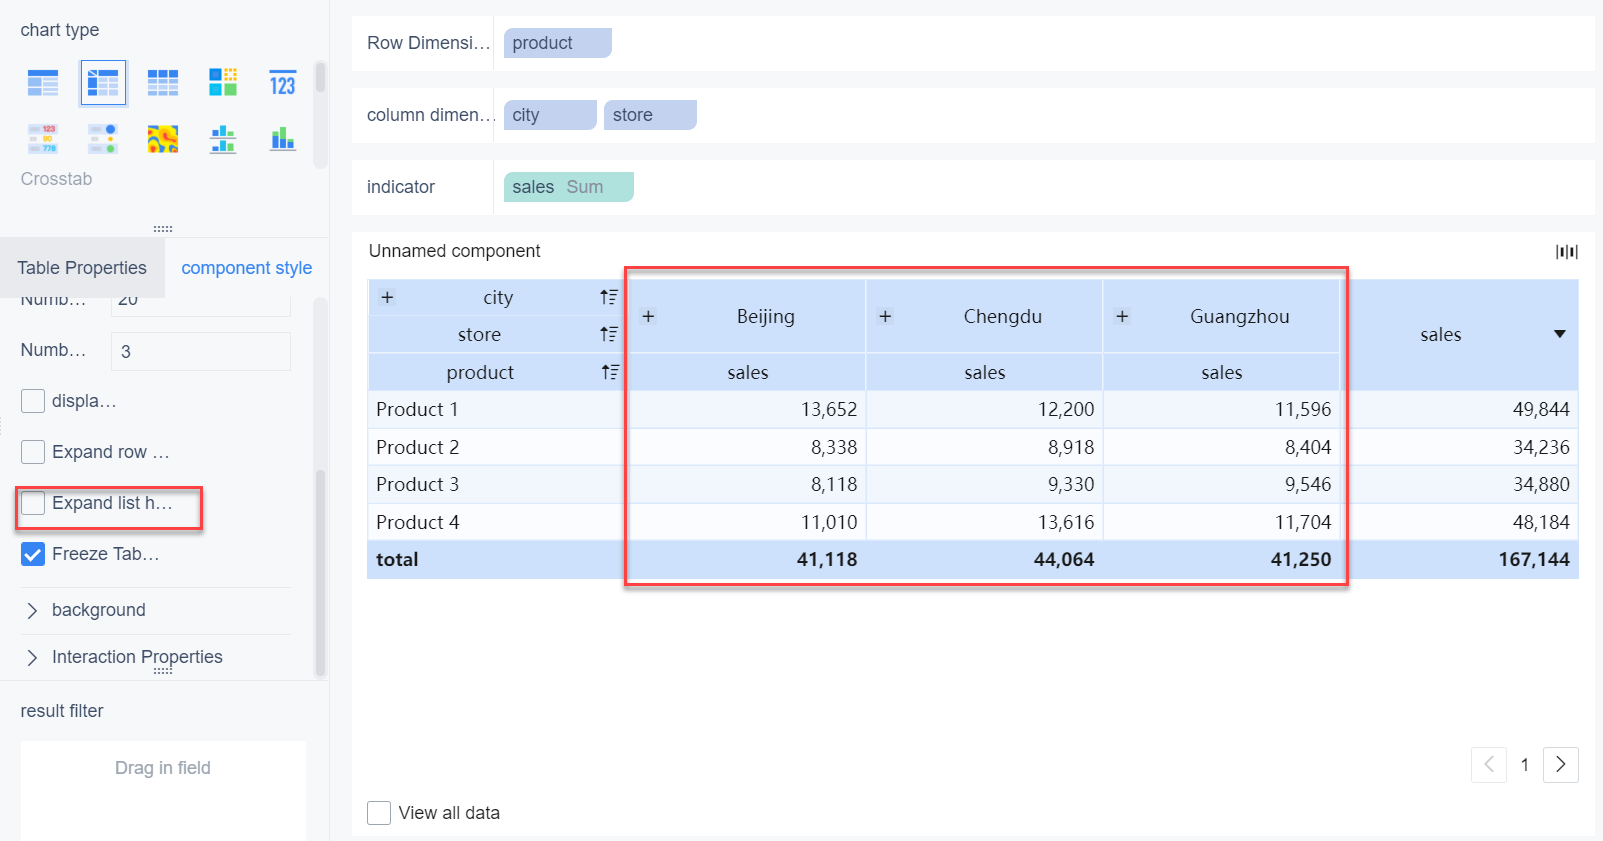Open the sales column dropdown arrow
1603x841 pixels.
point(1560,334)
